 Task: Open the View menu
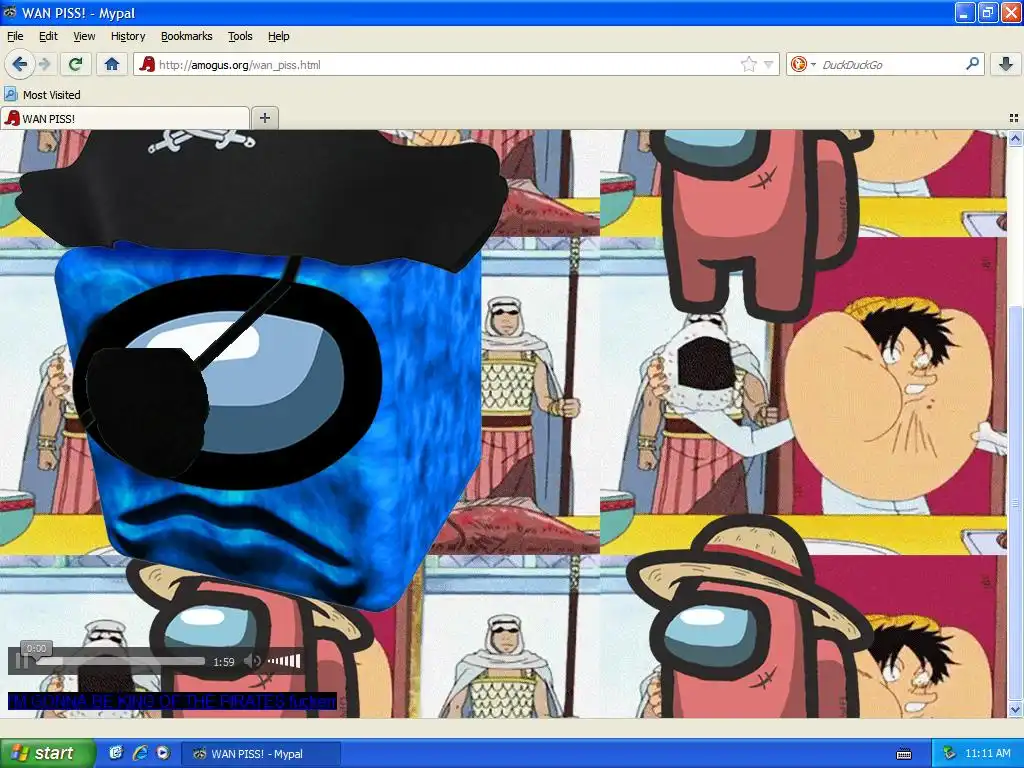(84, 36)
